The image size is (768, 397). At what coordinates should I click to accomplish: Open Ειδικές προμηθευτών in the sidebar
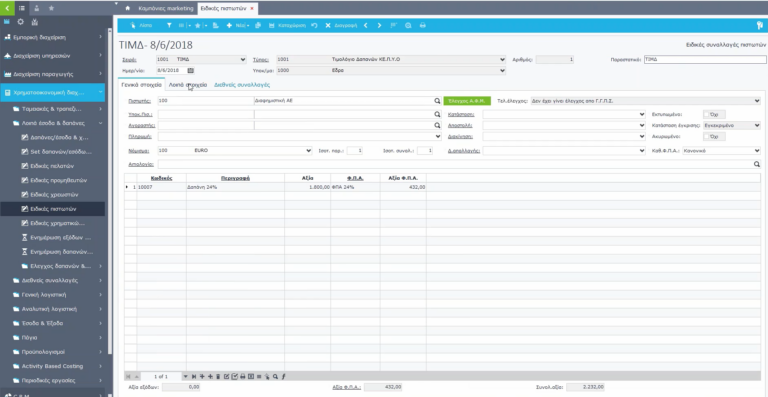pos(52,180)
